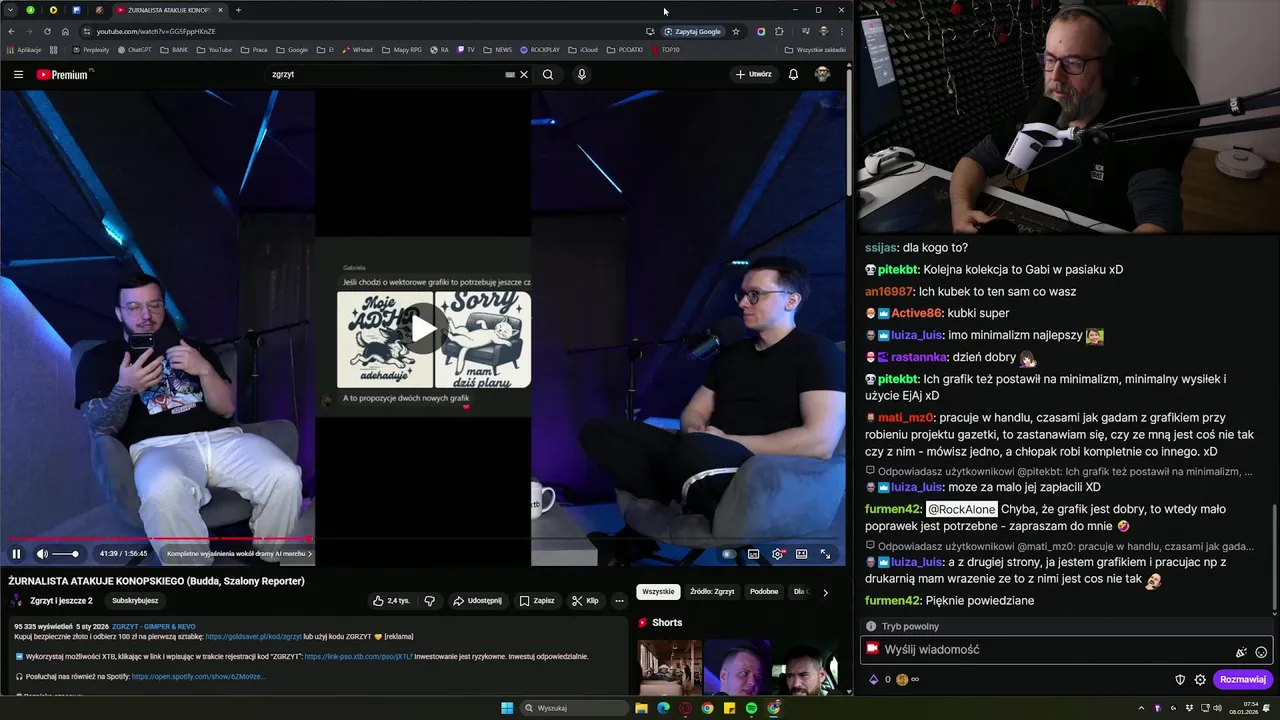Click Zapytaj Google button in address bar
The image size is (1280, 720).
(x=693, y=31)
